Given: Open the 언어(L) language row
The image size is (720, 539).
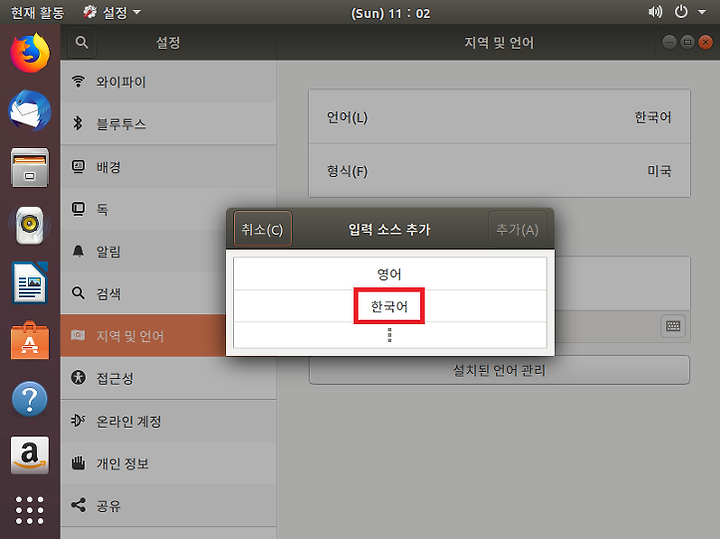Looking at the screenshot, I should pyautogui.click(x=499, y=117).
